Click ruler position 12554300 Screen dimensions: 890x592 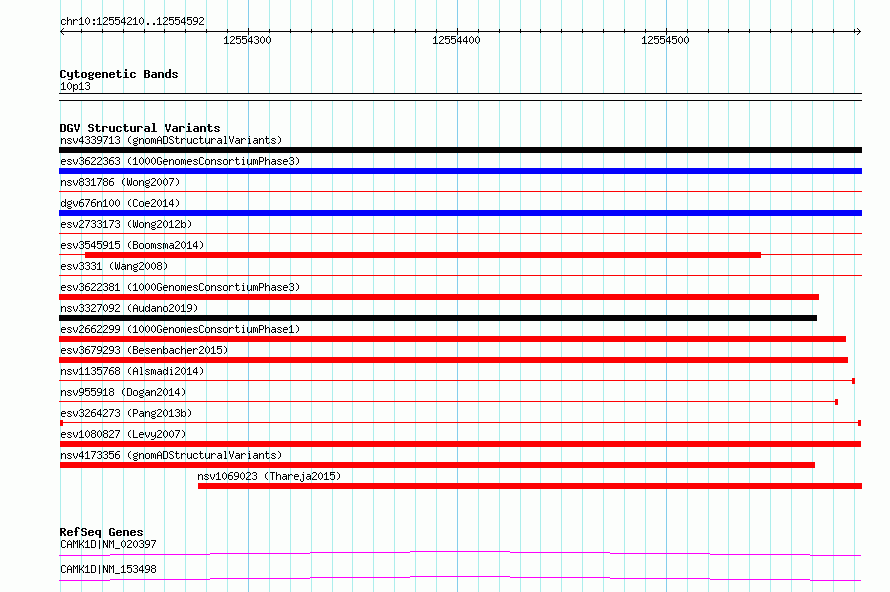point(247,40)
